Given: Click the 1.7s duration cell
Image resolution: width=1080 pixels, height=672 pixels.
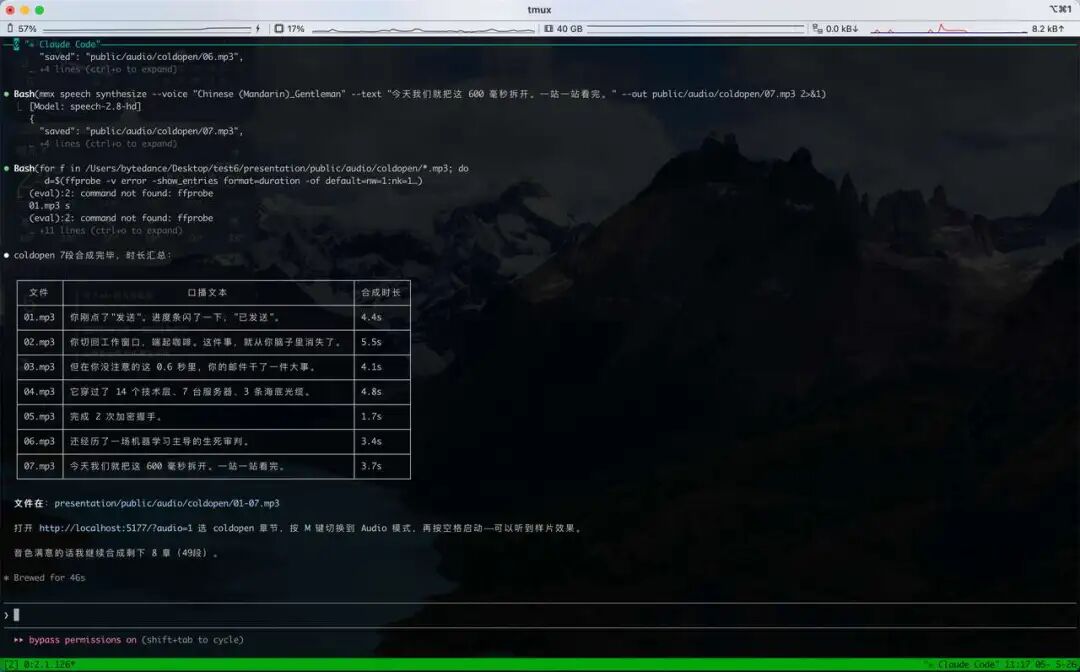Looking at the screenshot, I should point(382,417).
